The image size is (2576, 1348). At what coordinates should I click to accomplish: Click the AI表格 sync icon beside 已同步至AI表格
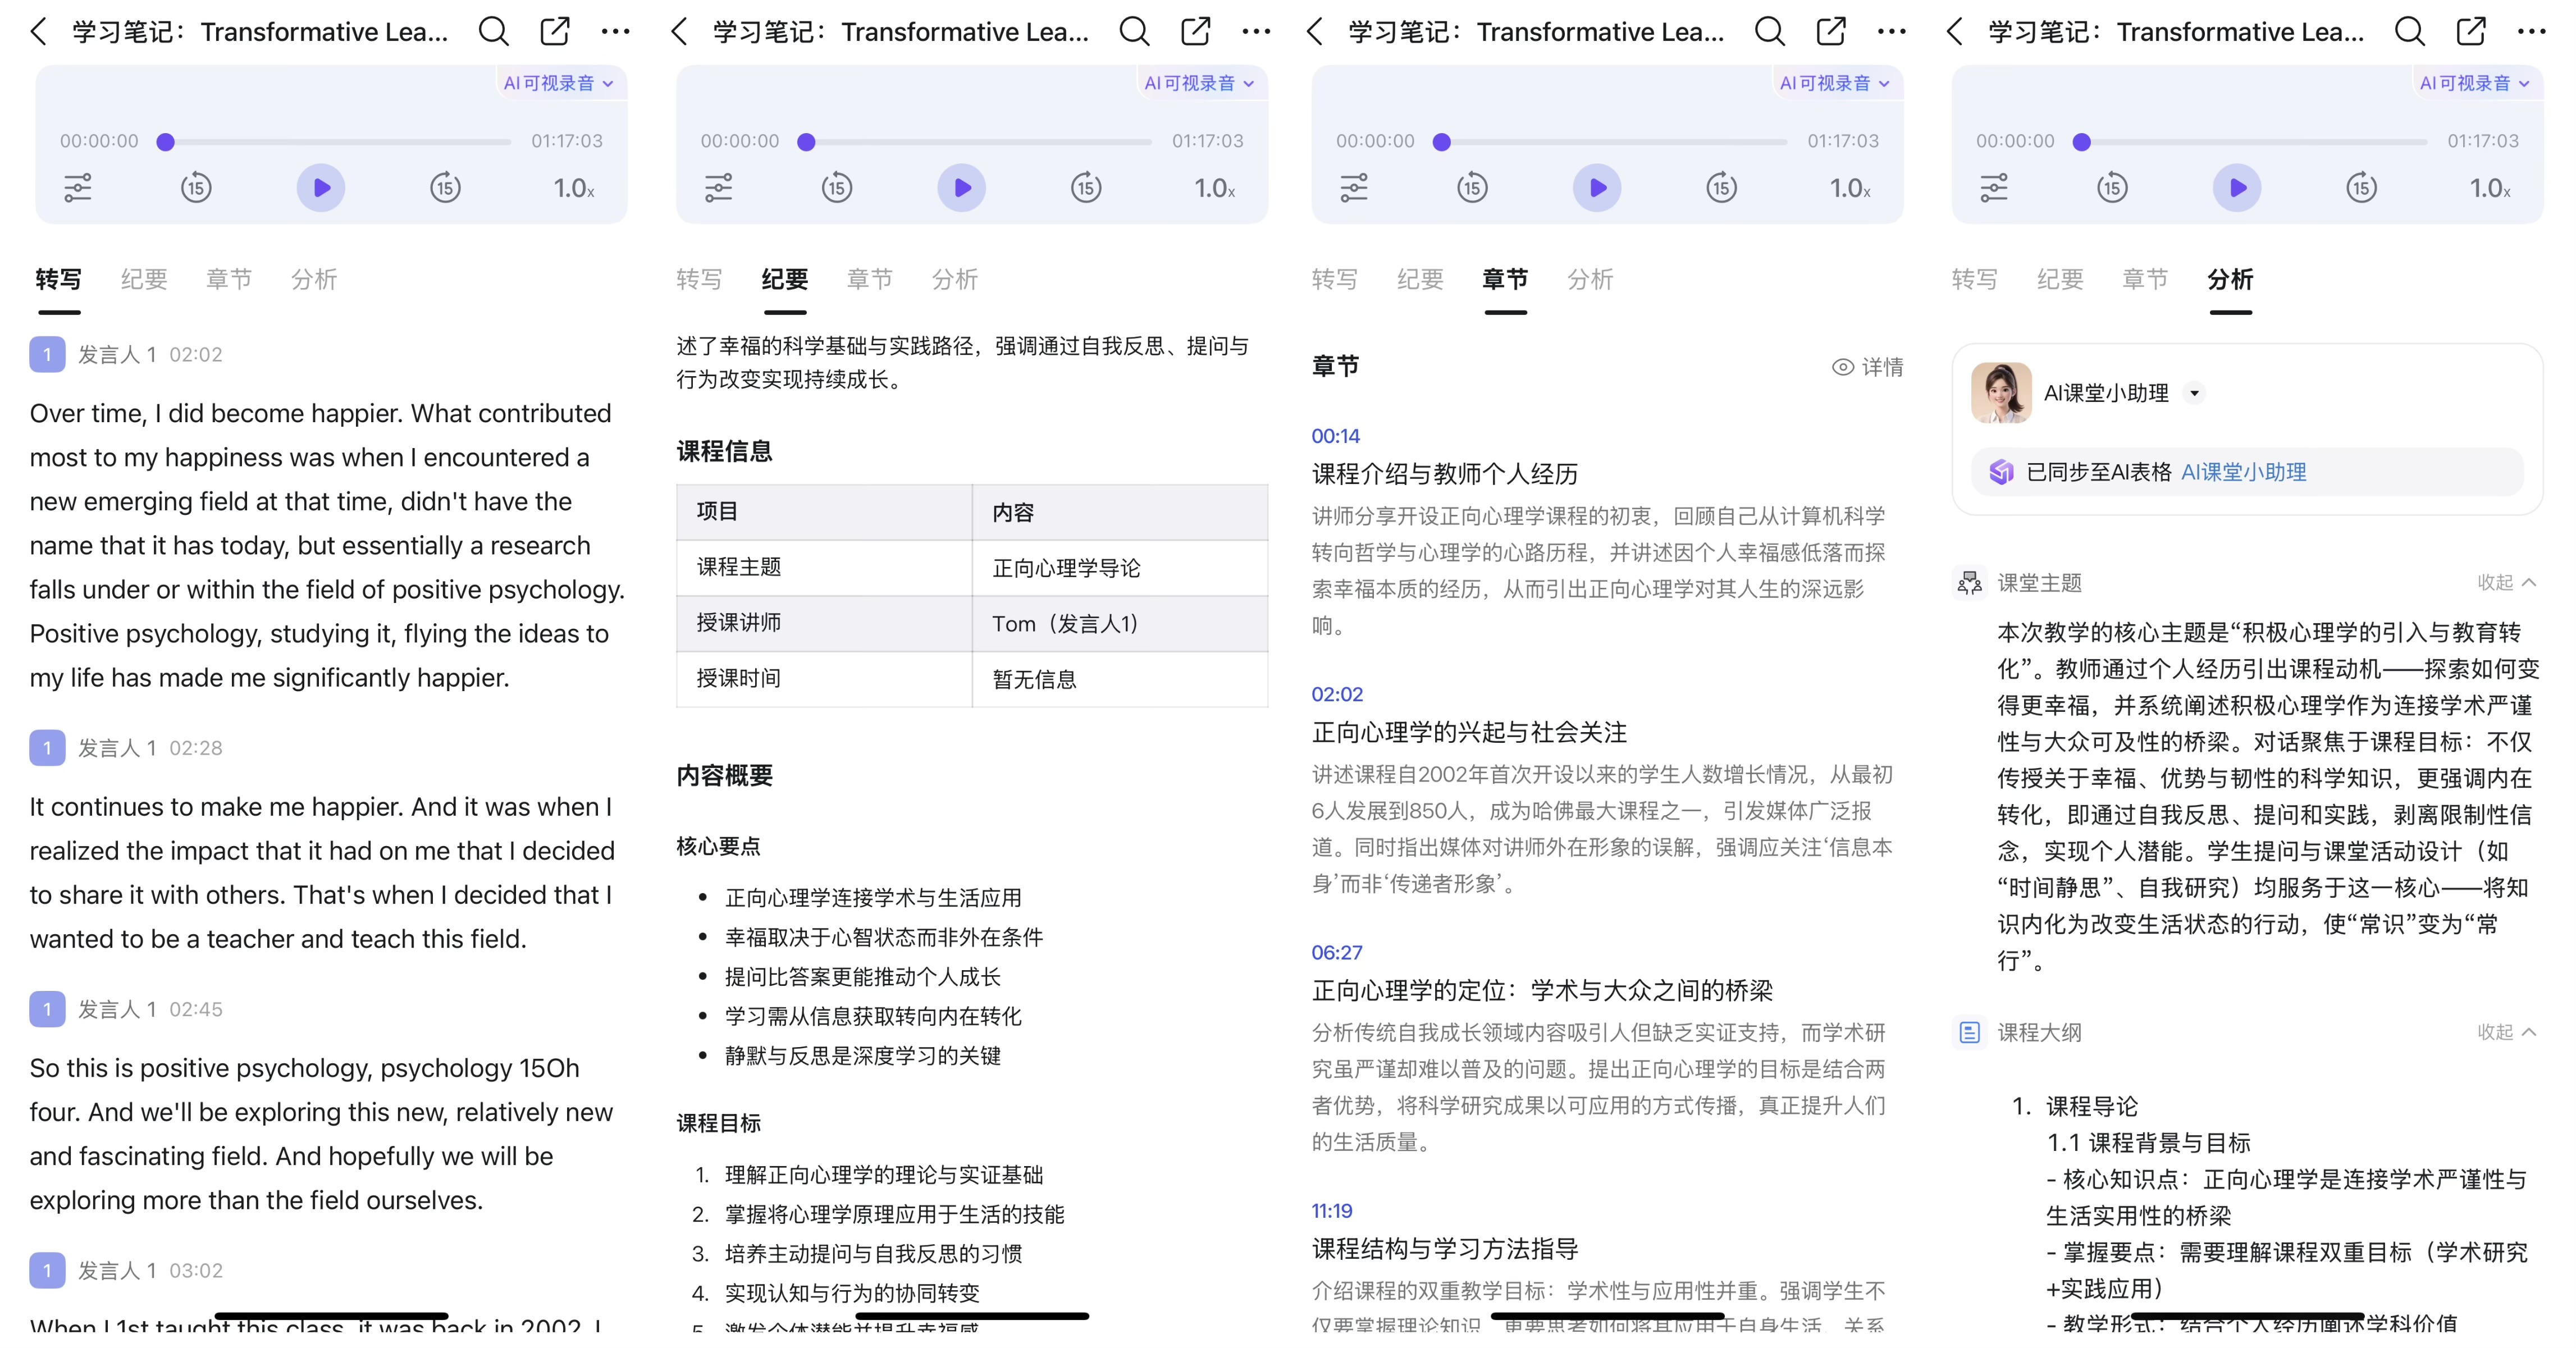(x=2001, y=472)
